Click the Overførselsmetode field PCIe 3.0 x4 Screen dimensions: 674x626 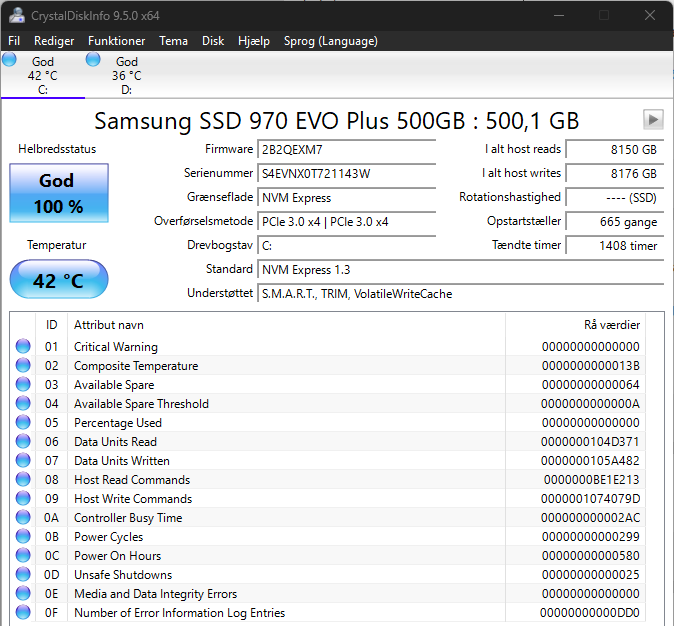pos(346,222)
